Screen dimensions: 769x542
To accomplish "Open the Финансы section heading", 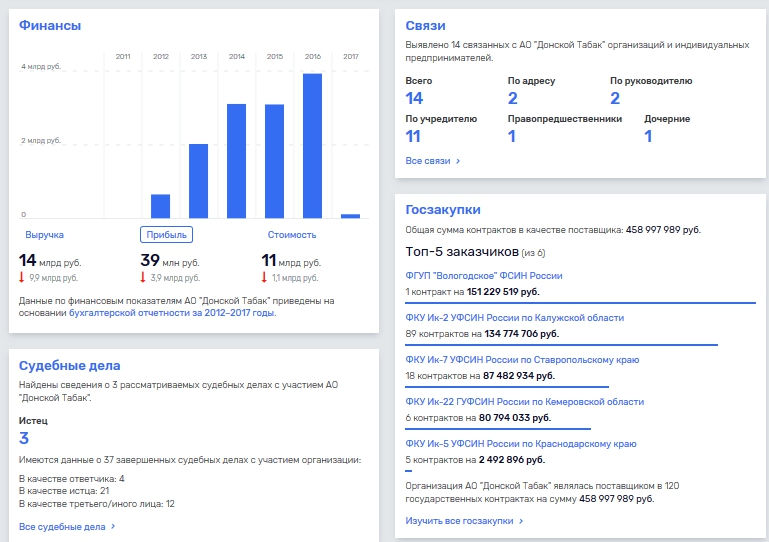I will click(50, 26).
